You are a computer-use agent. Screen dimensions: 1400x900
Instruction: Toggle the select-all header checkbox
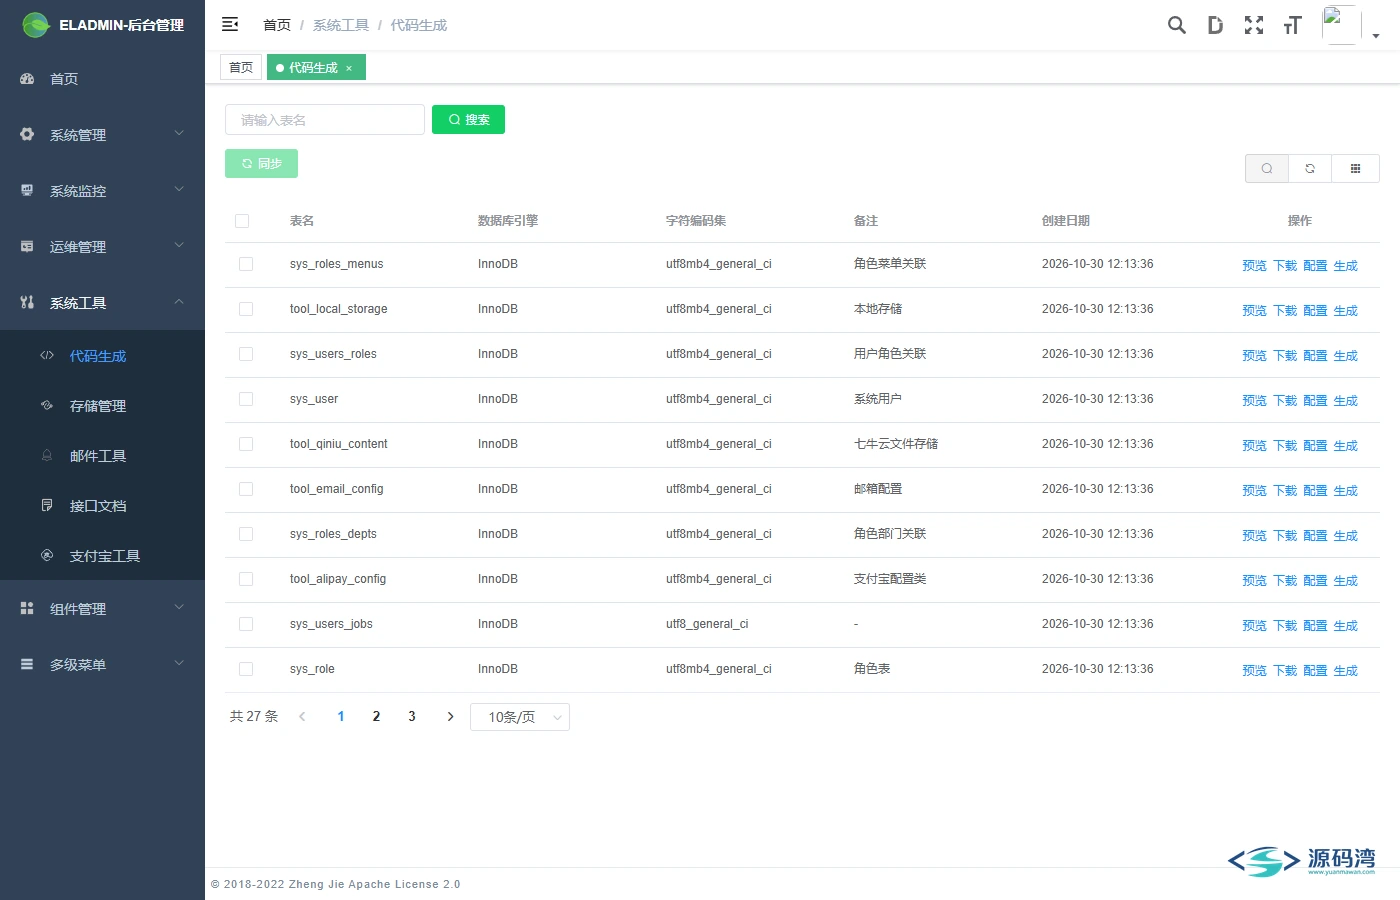242,221
